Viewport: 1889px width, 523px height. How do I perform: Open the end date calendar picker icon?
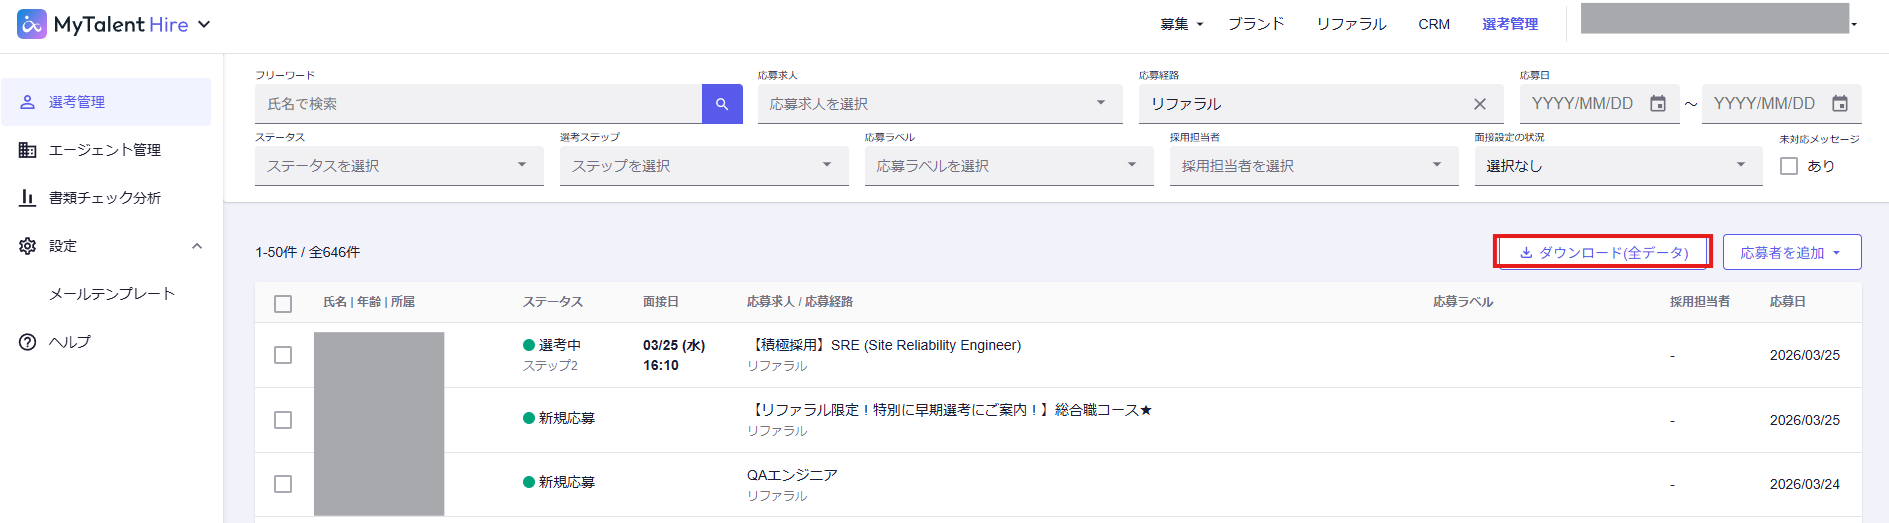1839,104
